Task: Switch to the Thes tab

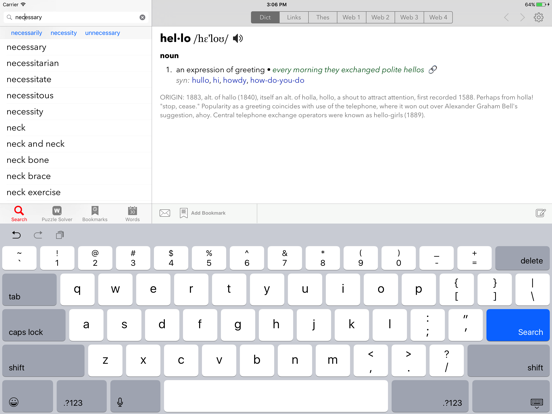Action: pos(323,17)
